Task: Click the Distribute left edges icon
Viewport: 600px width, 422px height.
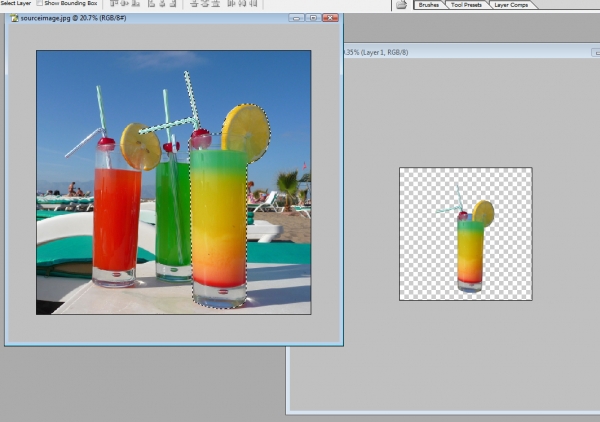Action: (x=232, y=3)
